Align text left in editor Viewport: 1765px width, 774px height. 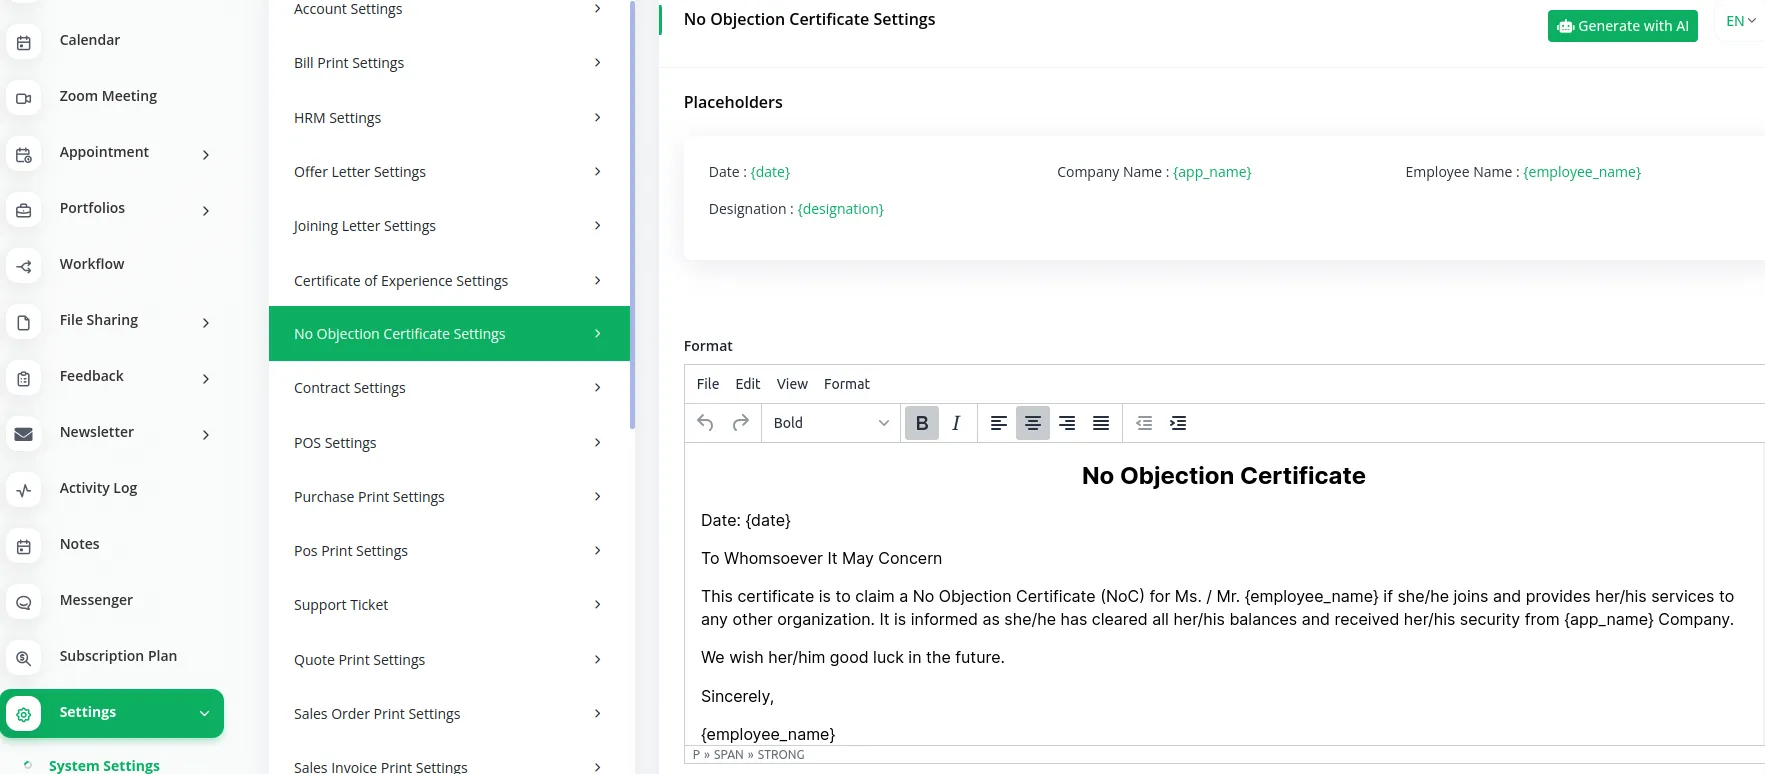(998, 423)
